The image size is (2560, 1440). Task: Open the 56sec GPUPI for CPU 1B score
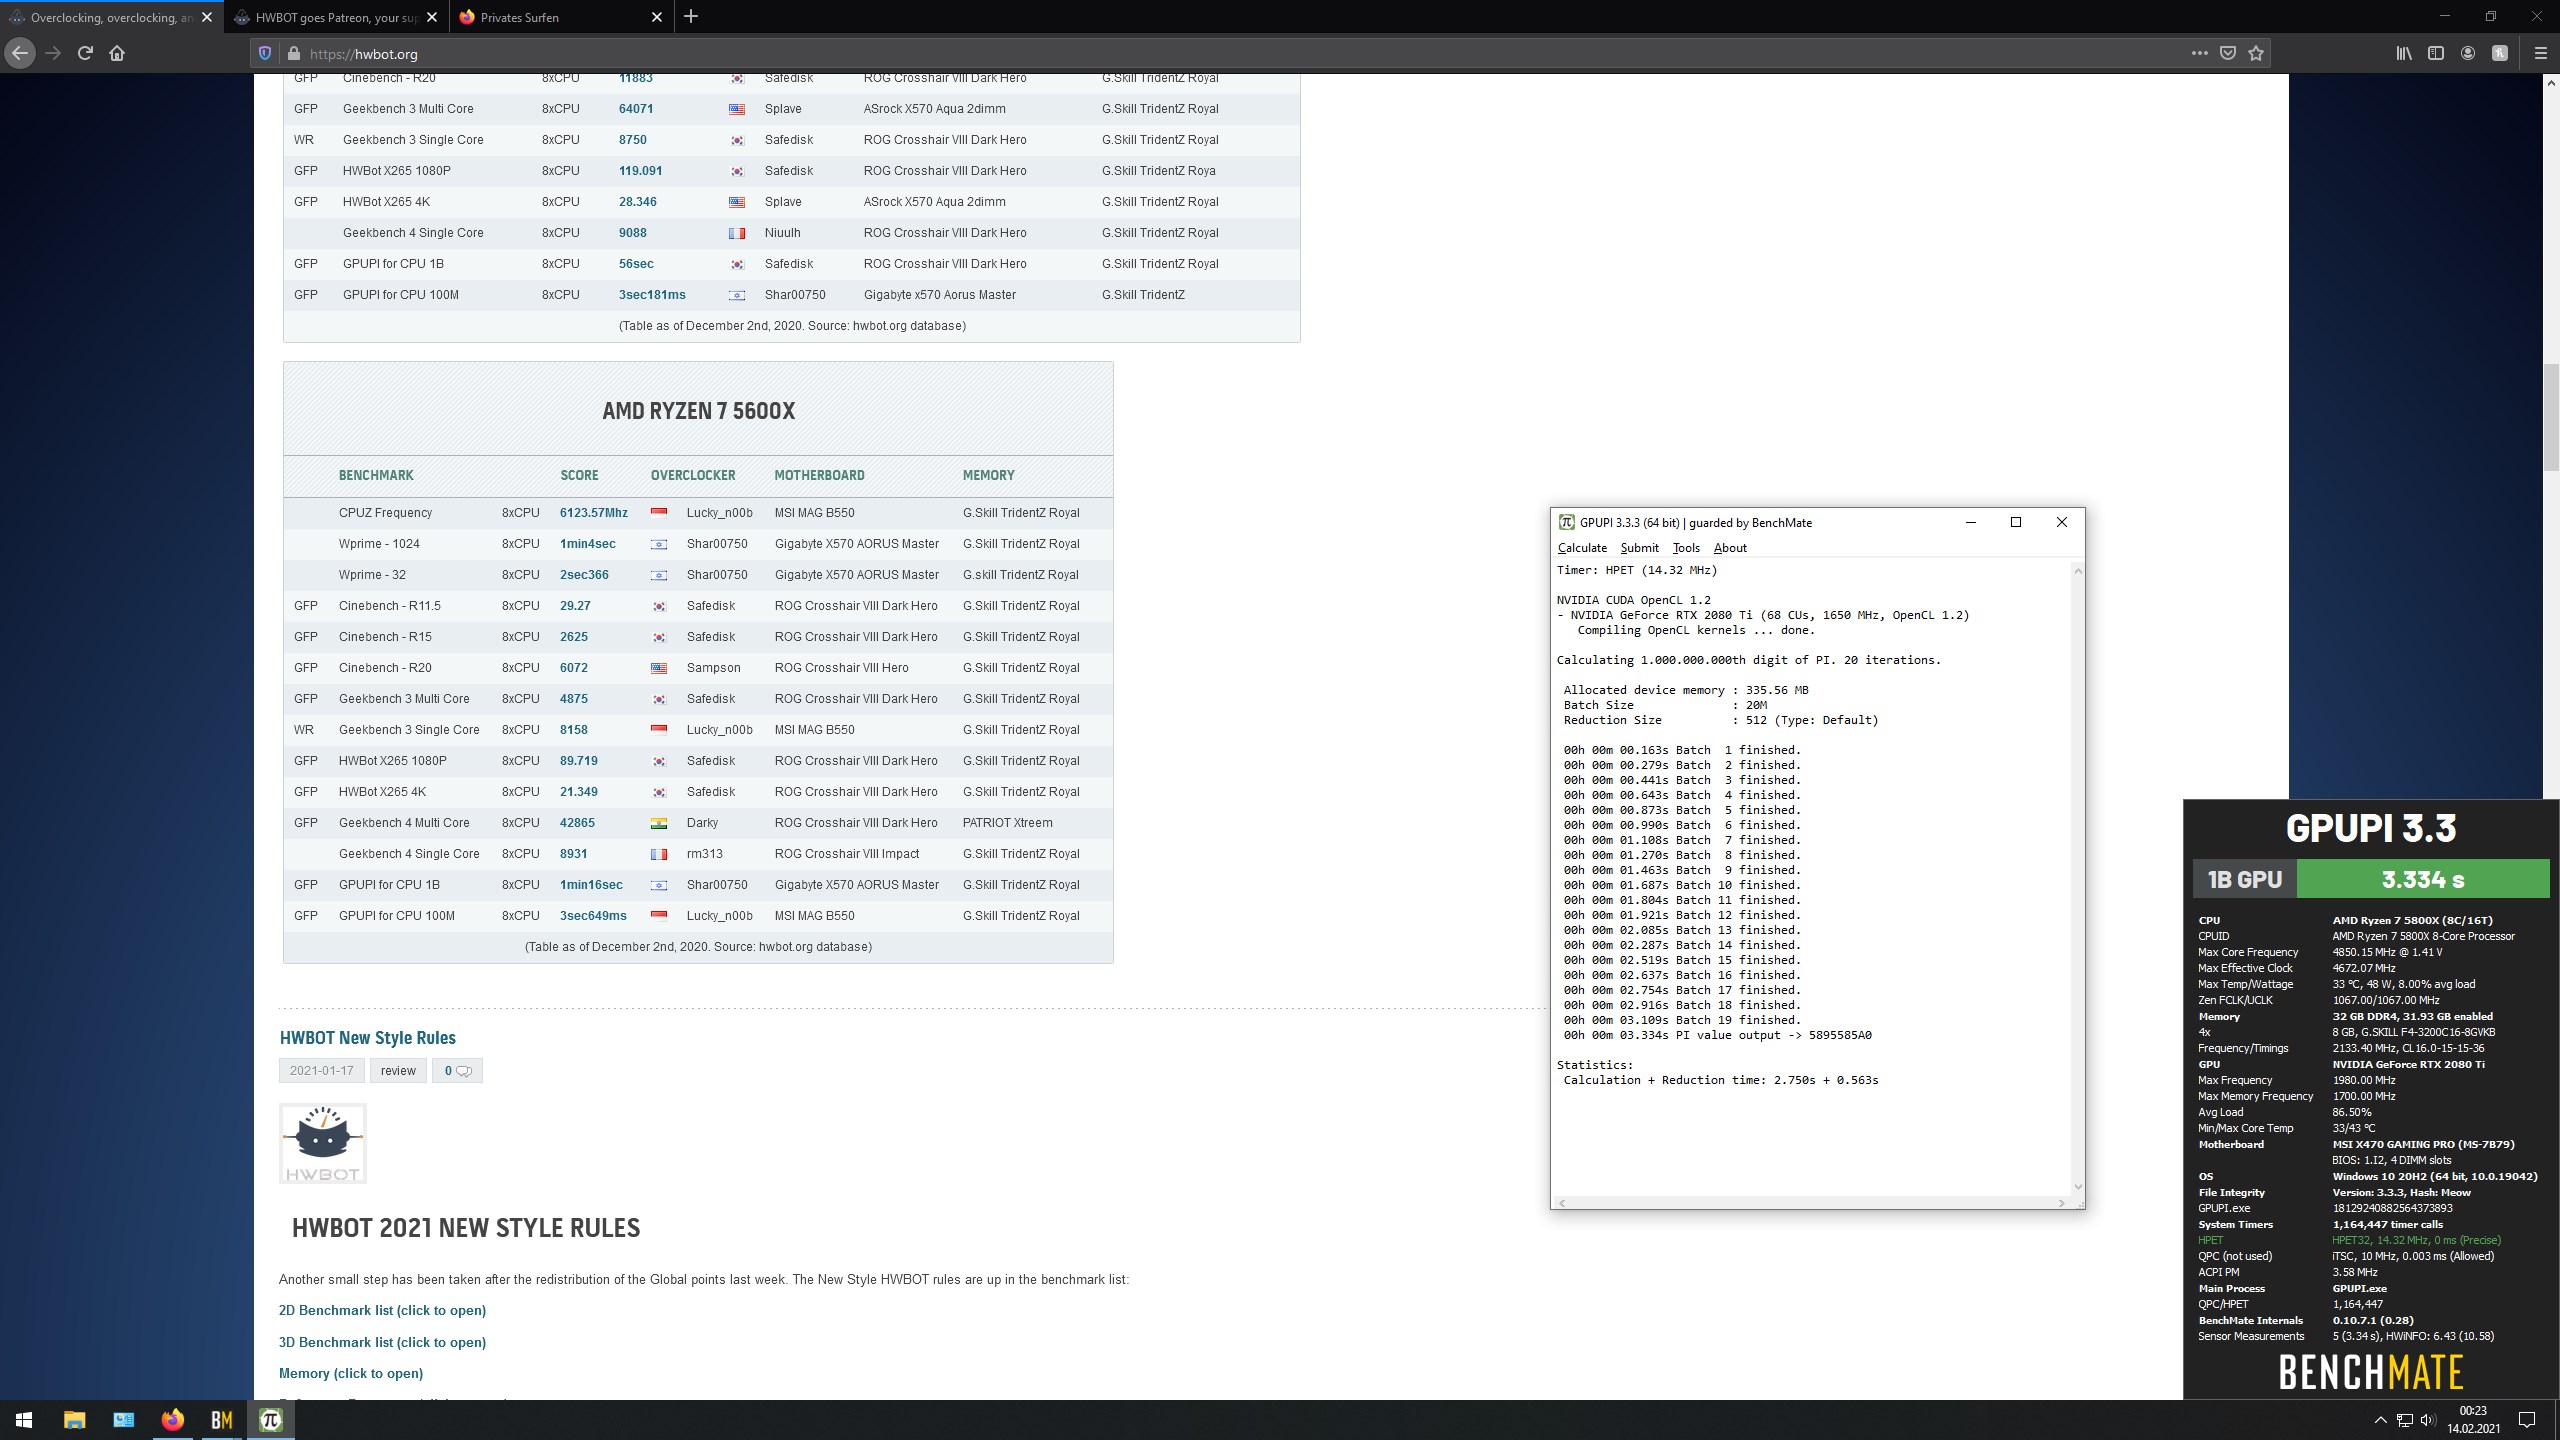click(x=636, y=264)
